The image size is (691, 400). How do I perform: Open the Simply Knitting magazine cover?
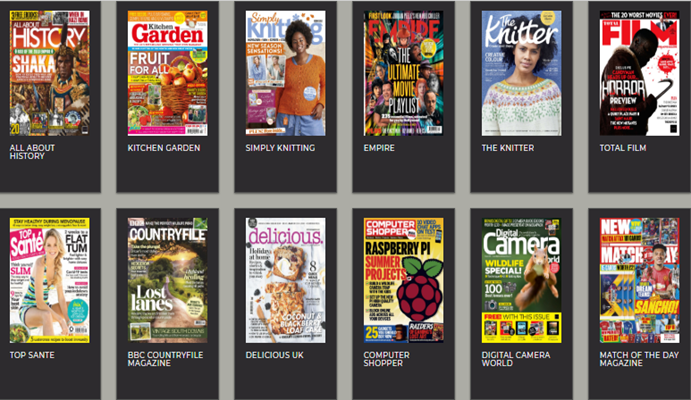(286, 73)
